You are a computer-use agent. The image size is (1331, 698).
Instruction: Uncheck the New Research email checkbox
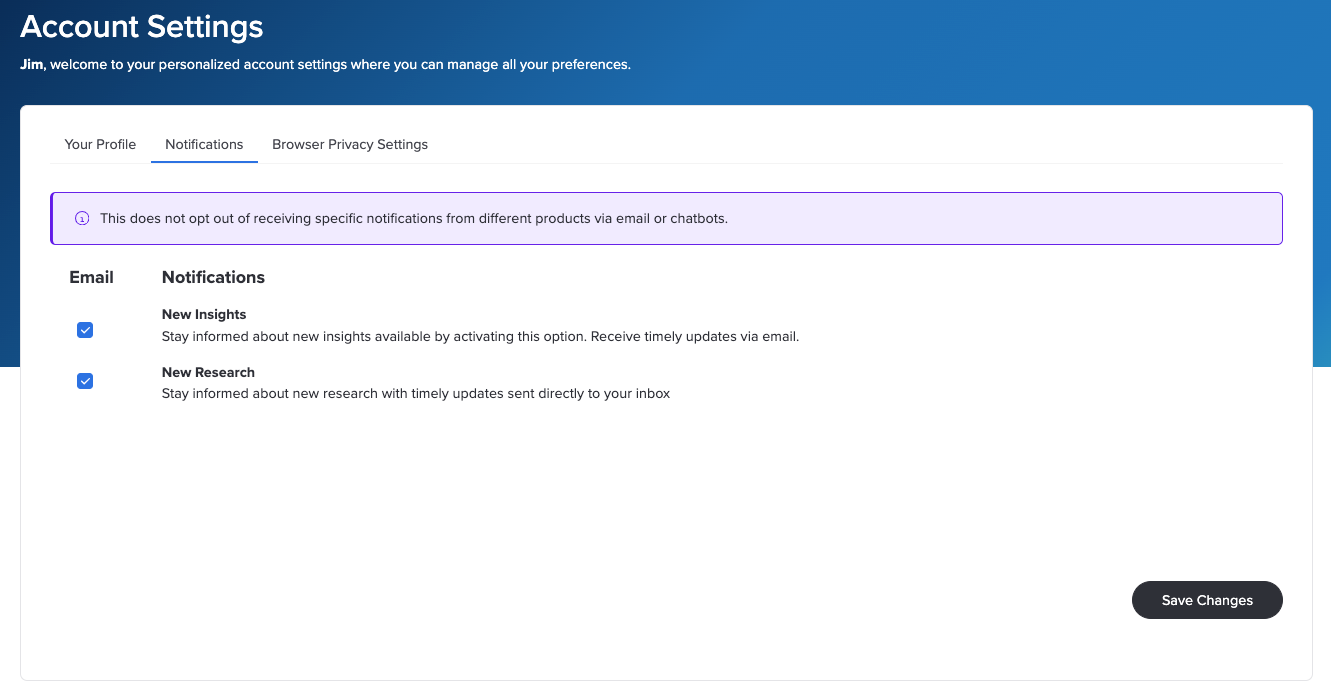click(85, 381)
